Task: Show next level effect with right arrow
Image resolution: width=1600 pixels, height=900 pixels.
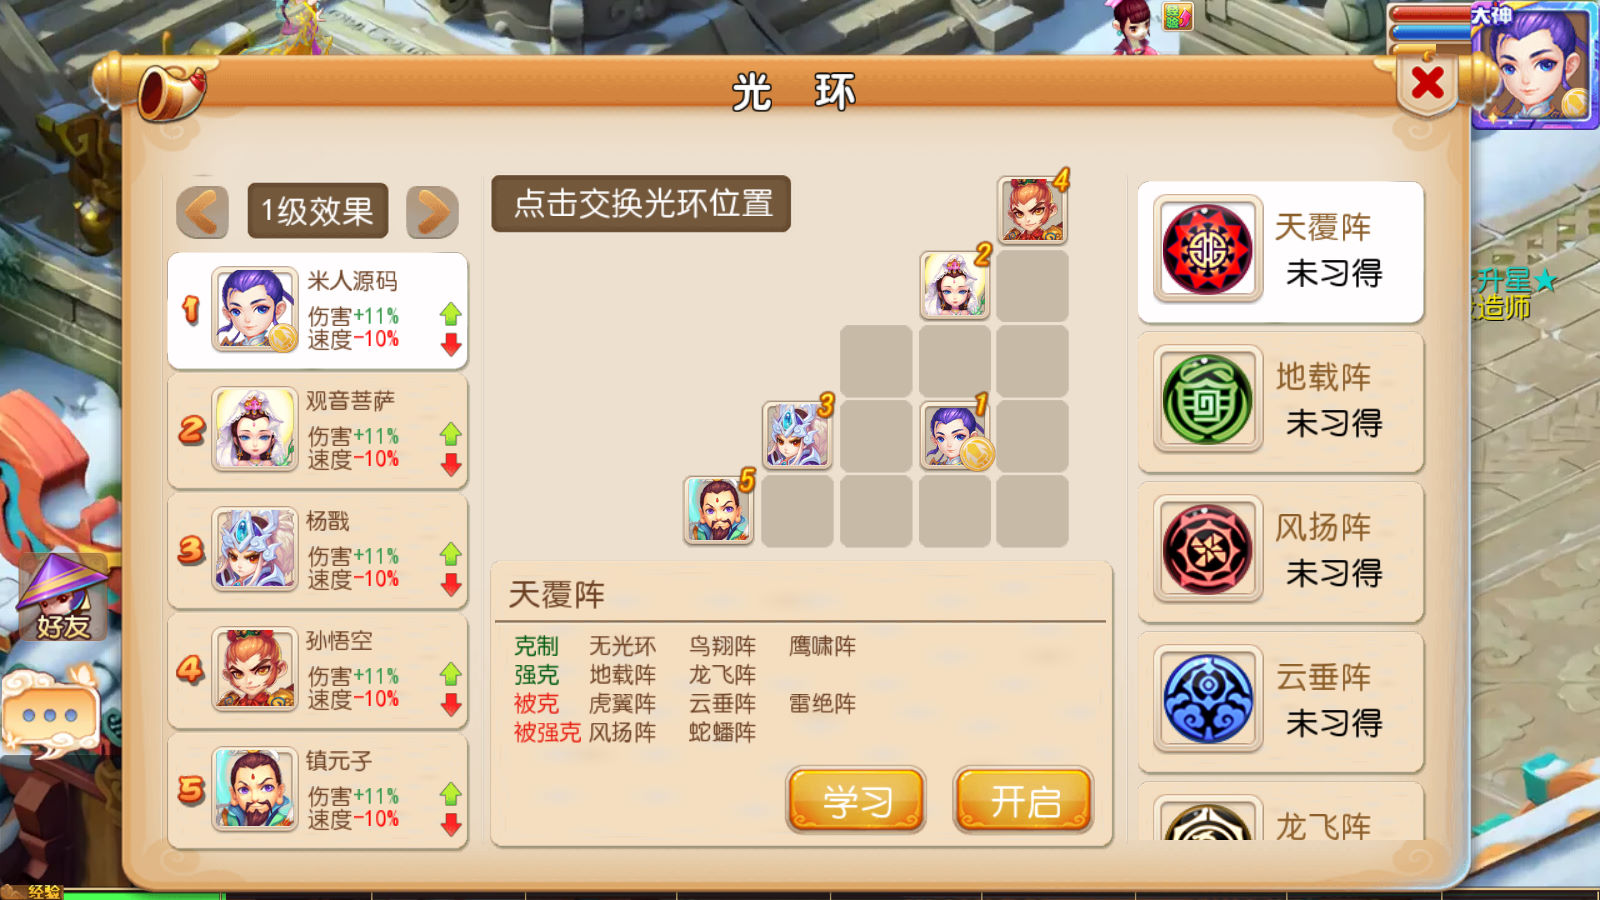Action: tap(432, 211)
